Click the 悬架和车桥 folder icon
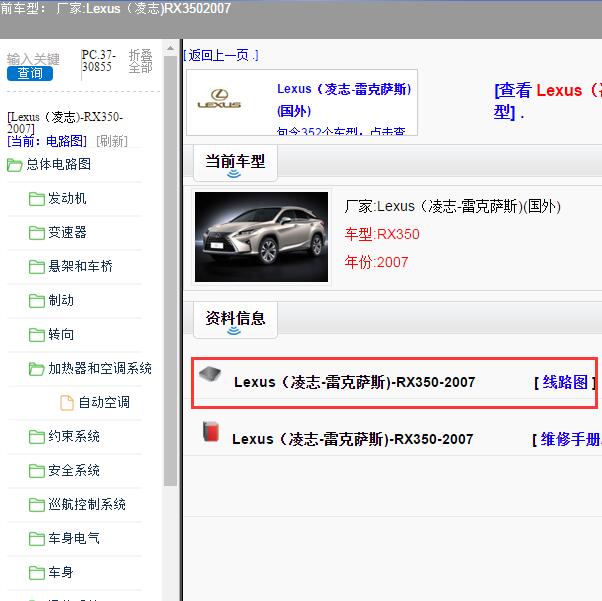This screenshot has width=602, height=601. pos(37,267)
